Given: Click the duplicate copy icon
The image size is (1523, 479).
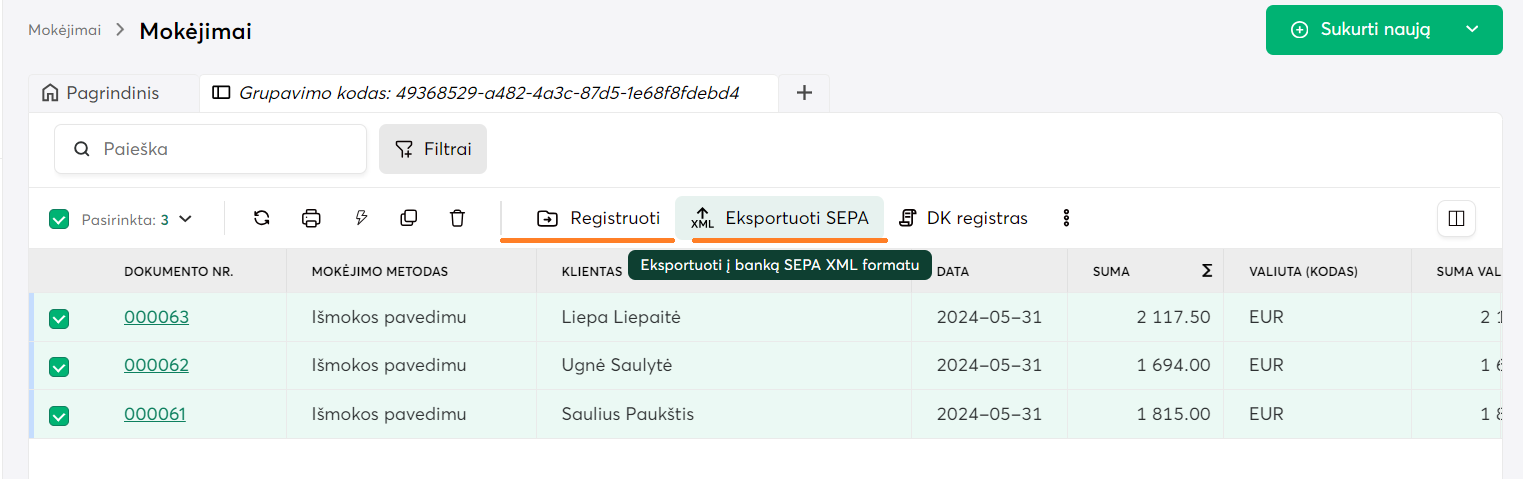Looking at the screenshot, I should (x=408, y=218).
